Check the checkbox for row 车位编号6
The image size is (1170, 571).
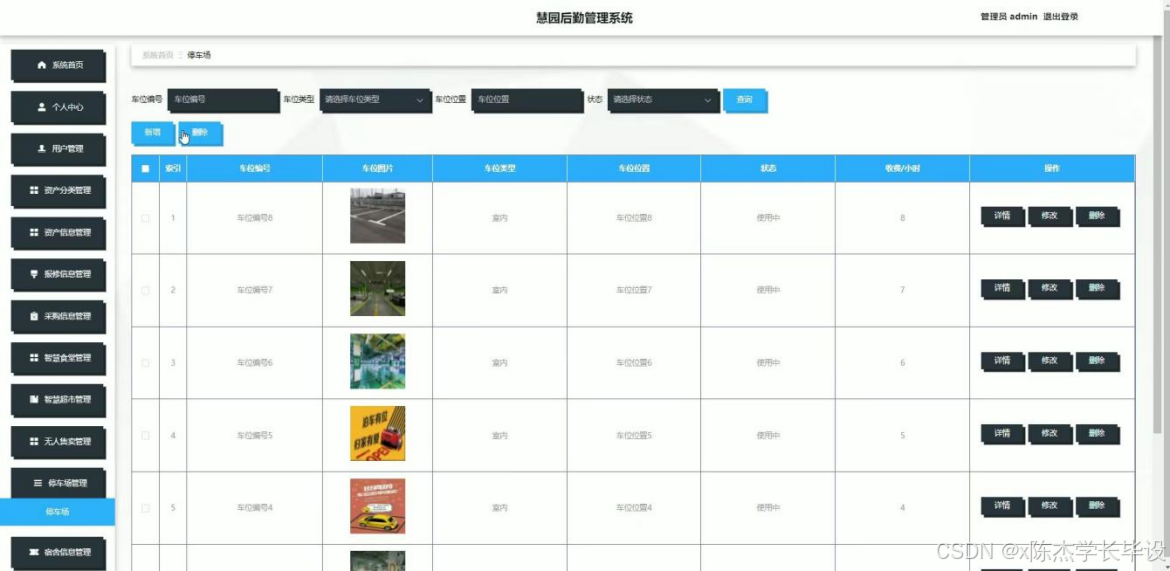(x=146, y=363)
